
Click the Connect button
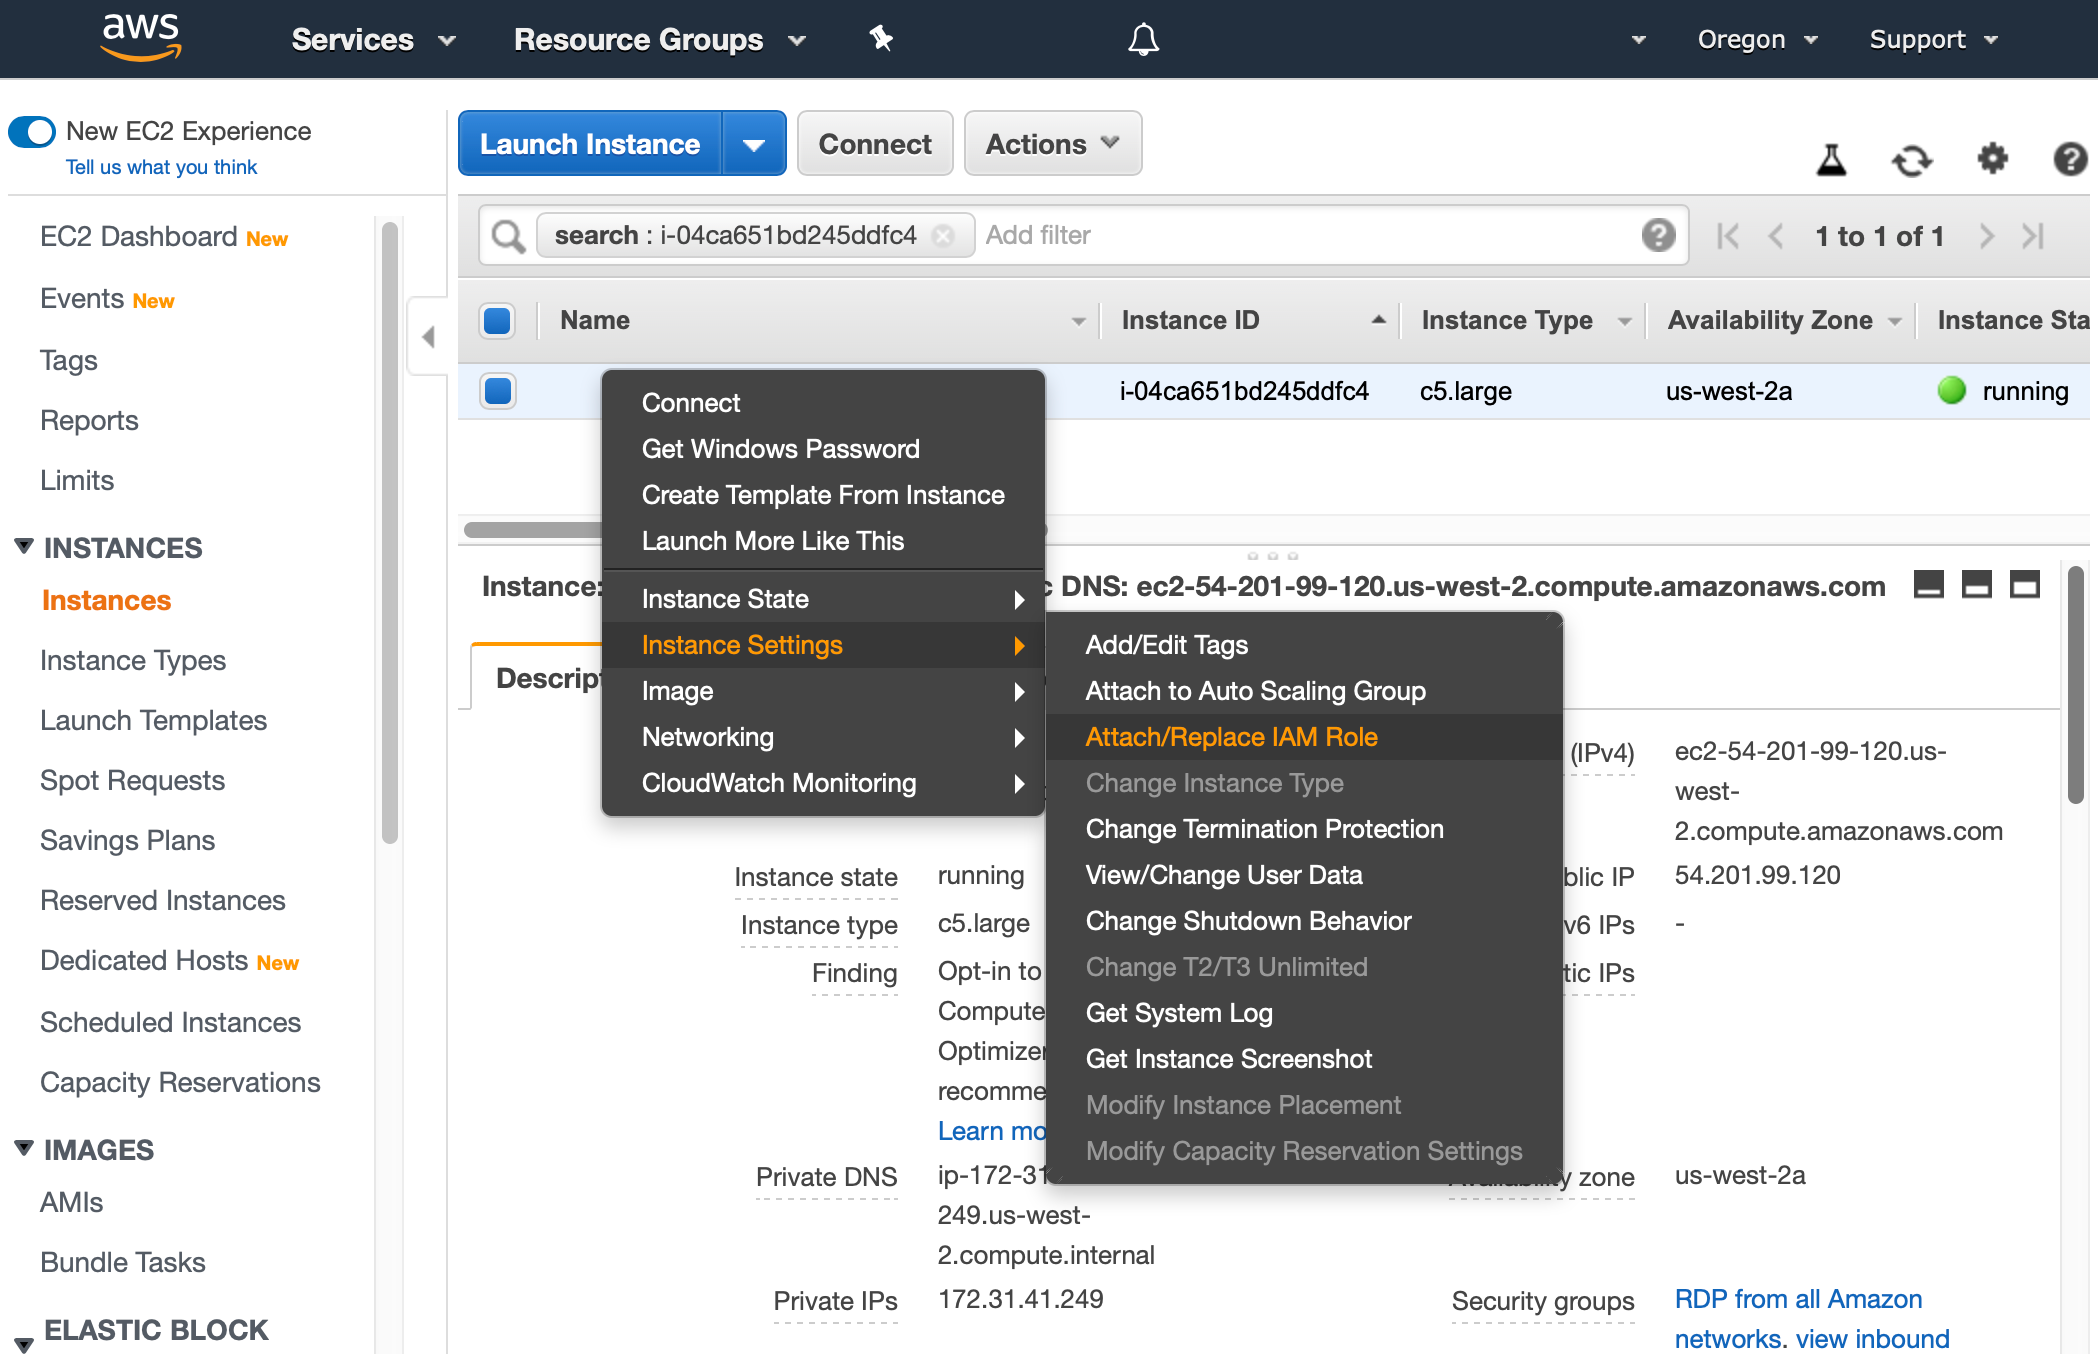(874, 143)
